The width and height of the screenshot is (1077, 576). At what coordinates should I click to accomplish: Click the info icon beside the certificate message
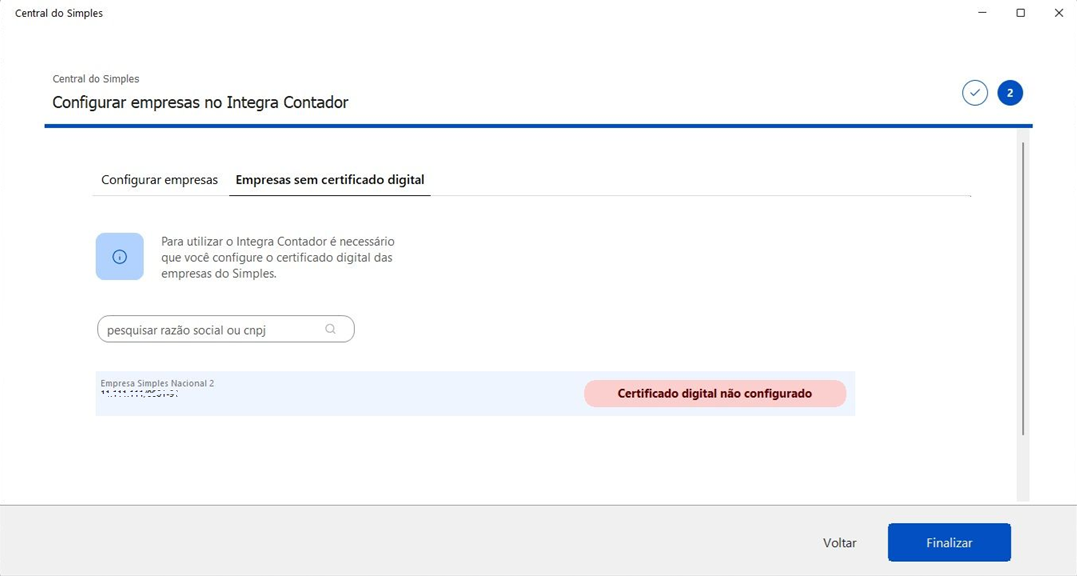pyautogui.click(x=120, y=257)
